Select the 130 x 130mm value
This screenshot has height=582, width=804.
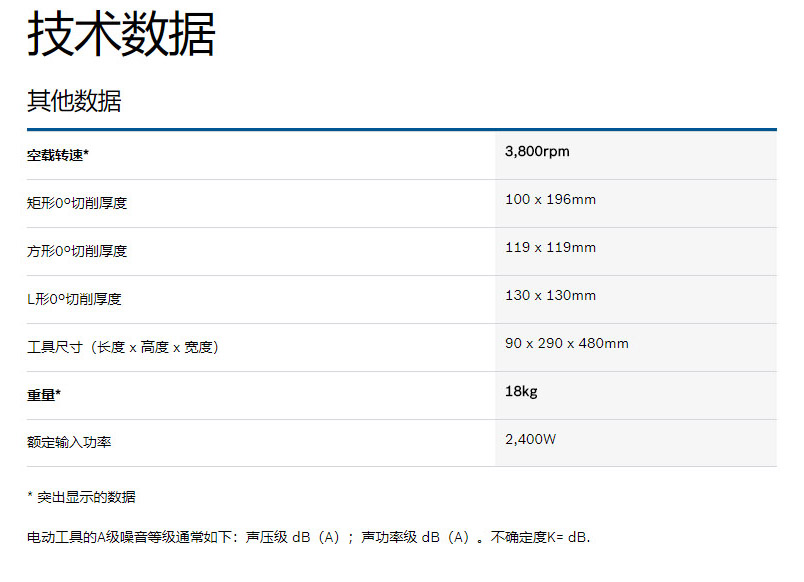click(550, 296)
